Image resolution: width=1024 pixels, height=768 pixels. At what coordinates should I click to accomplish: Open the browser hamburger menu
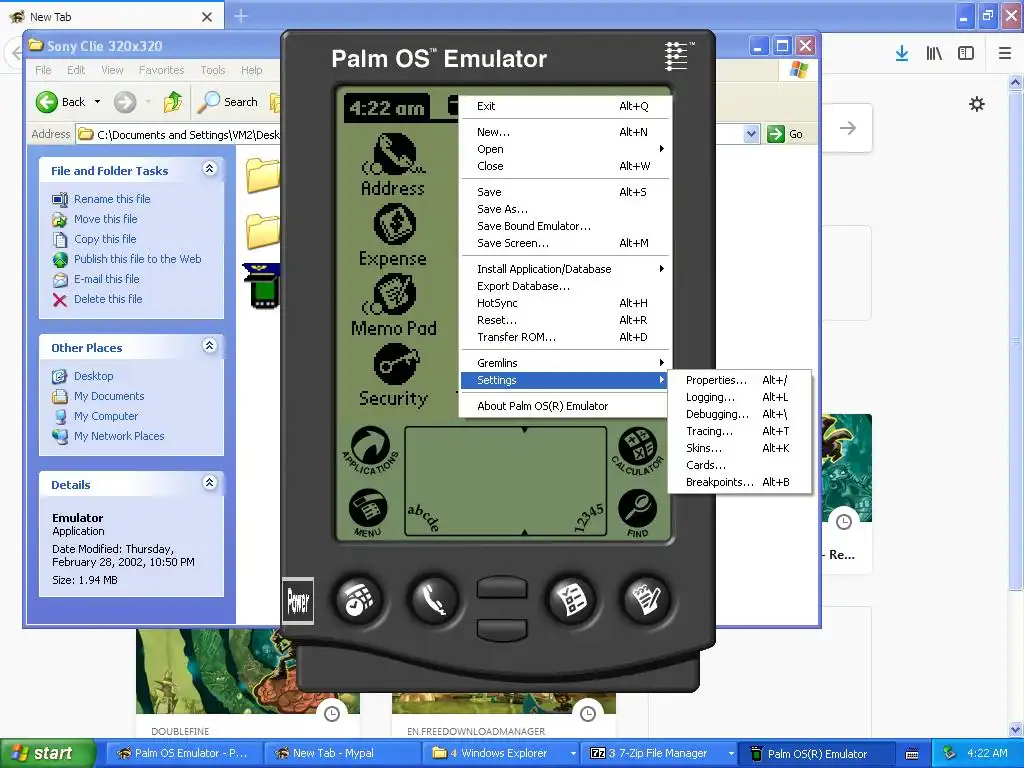click(x=1004, y=54)
